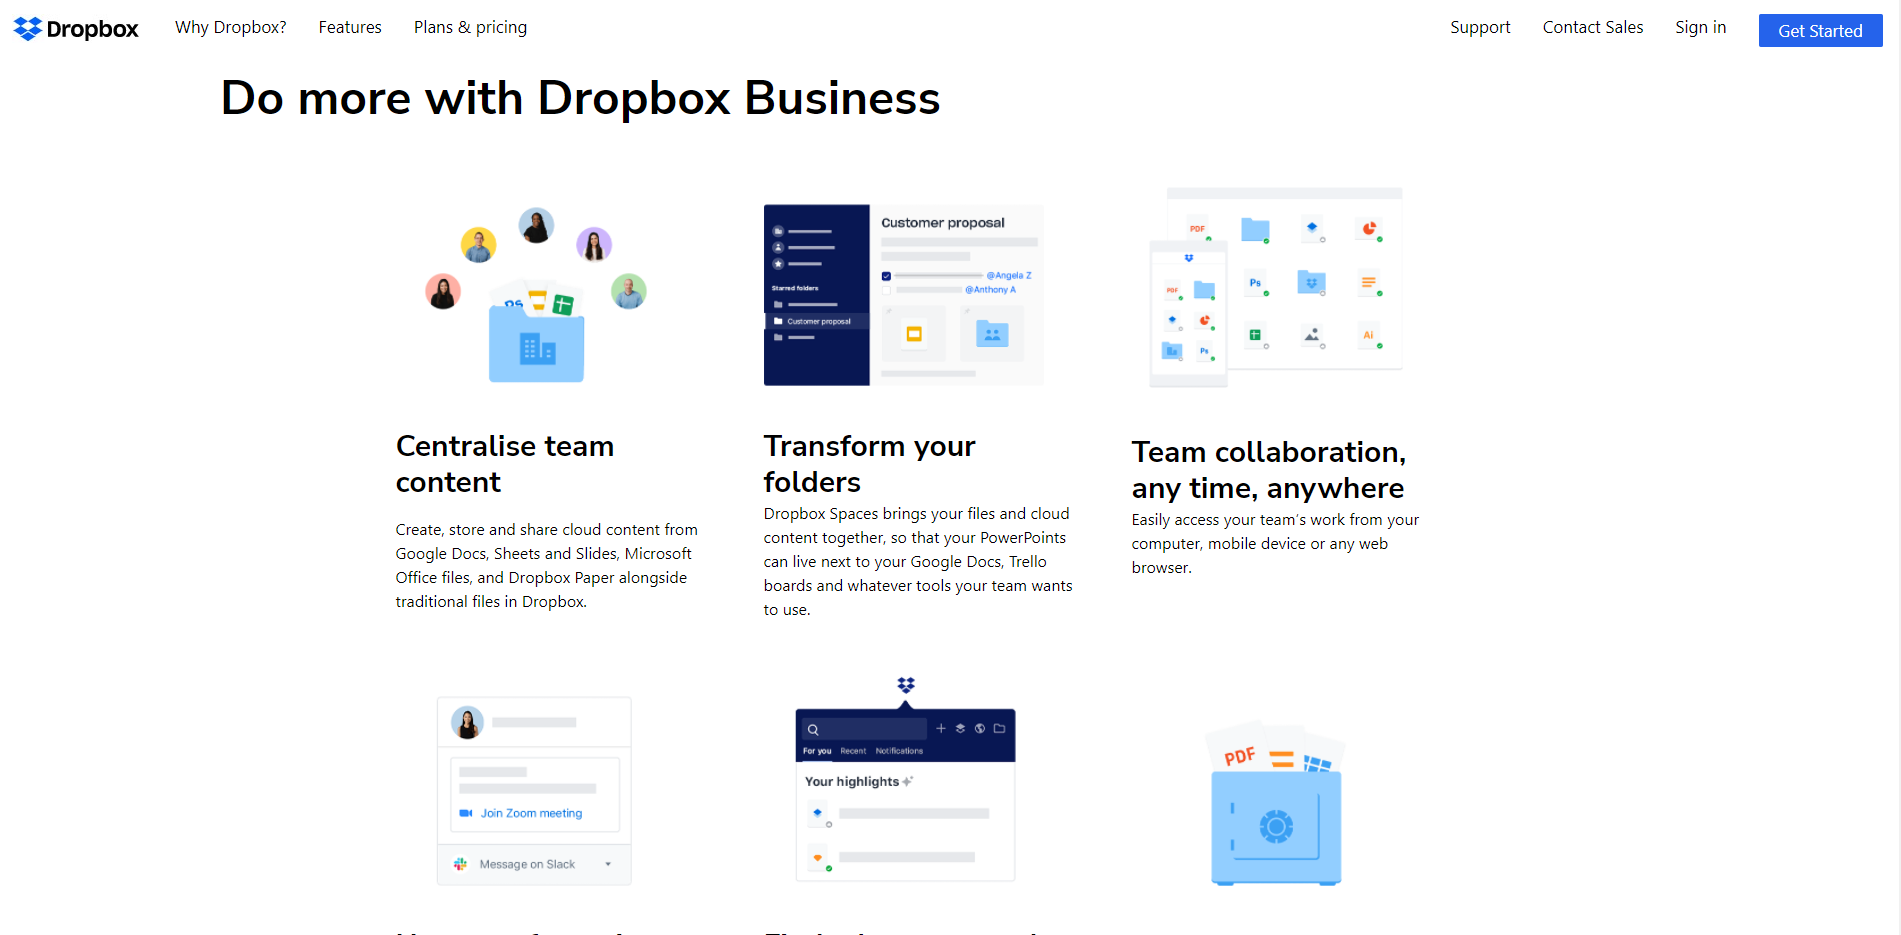Screen dimensions: 1901x935
Task: Click the plus icon in the desktop popup toolbar
Action: coord(941,728)
